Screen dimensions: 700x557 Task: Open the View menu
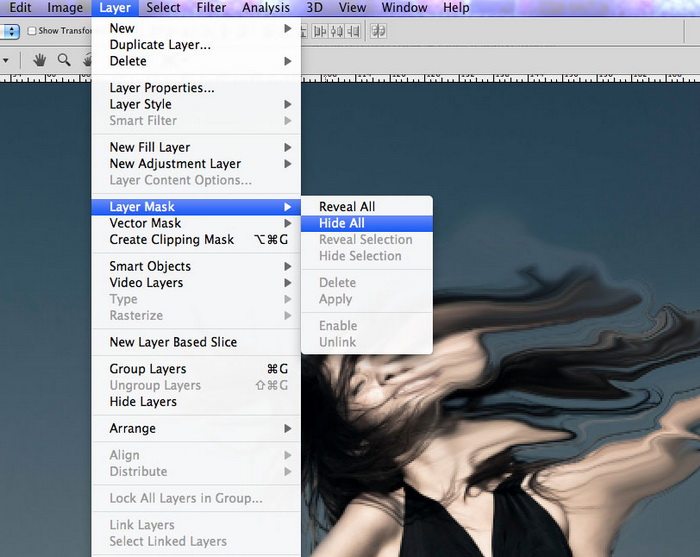352,8
